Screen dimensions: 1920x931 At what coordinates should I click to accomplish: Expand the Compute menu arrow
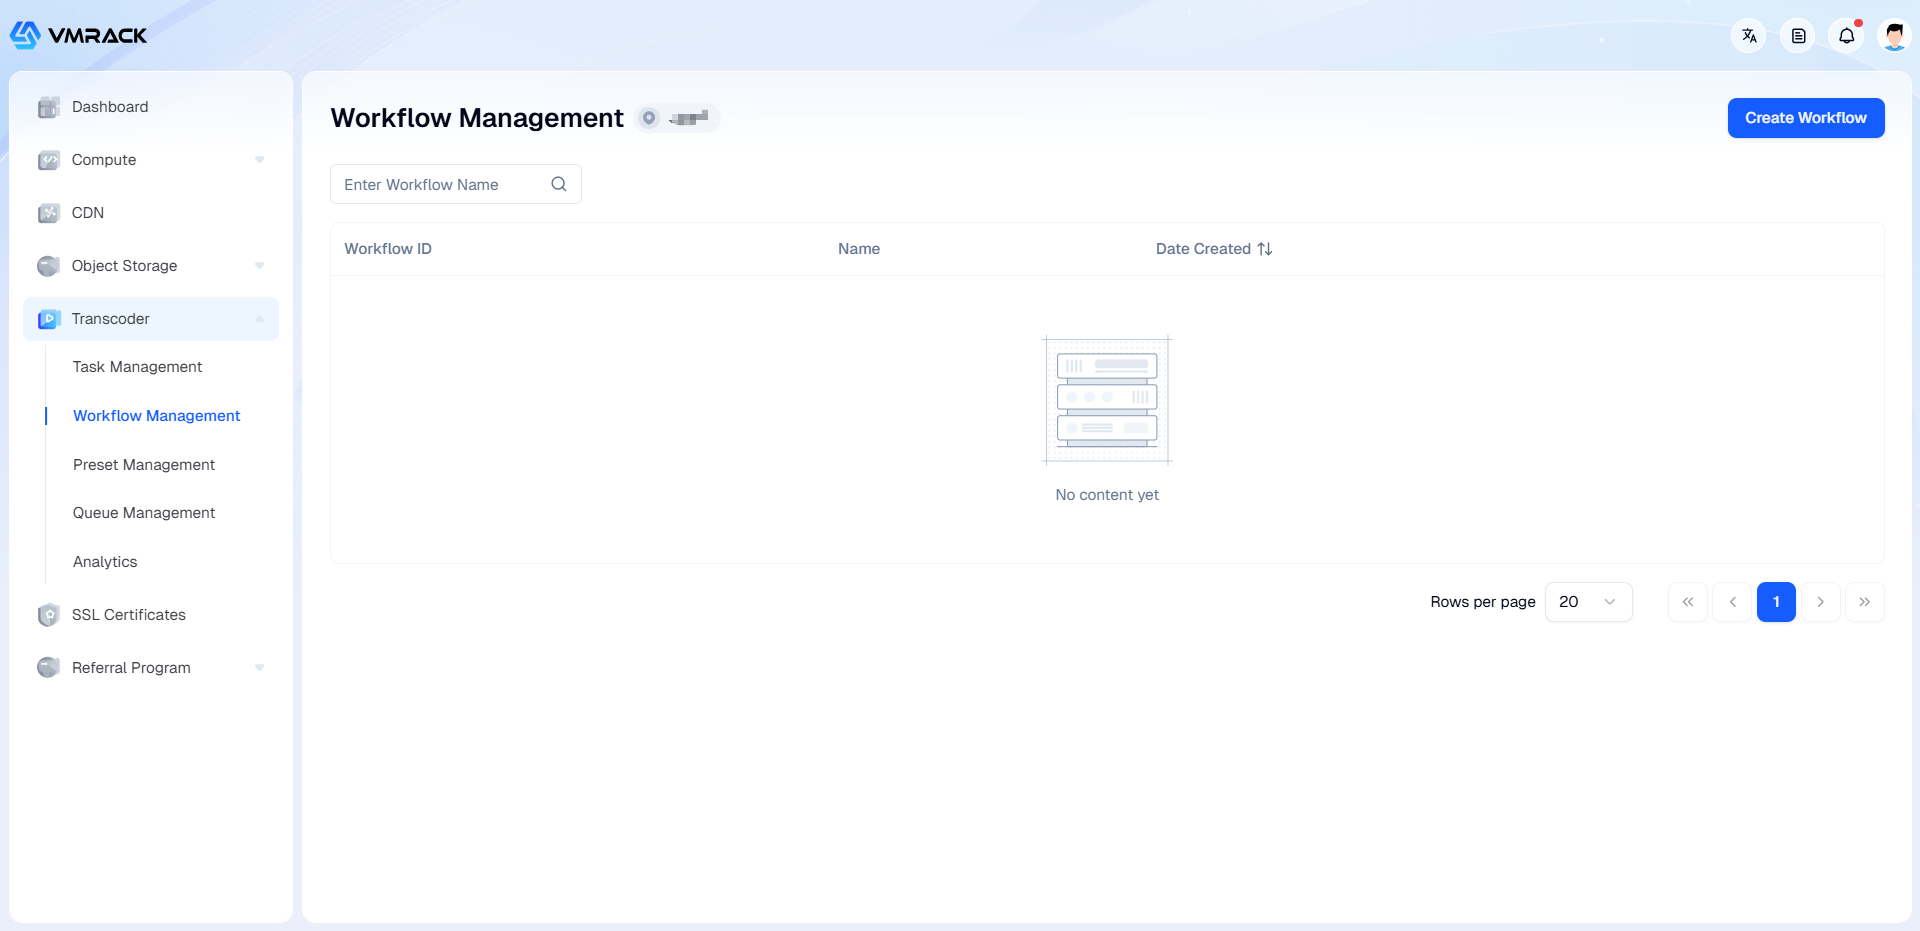point(259,160)
